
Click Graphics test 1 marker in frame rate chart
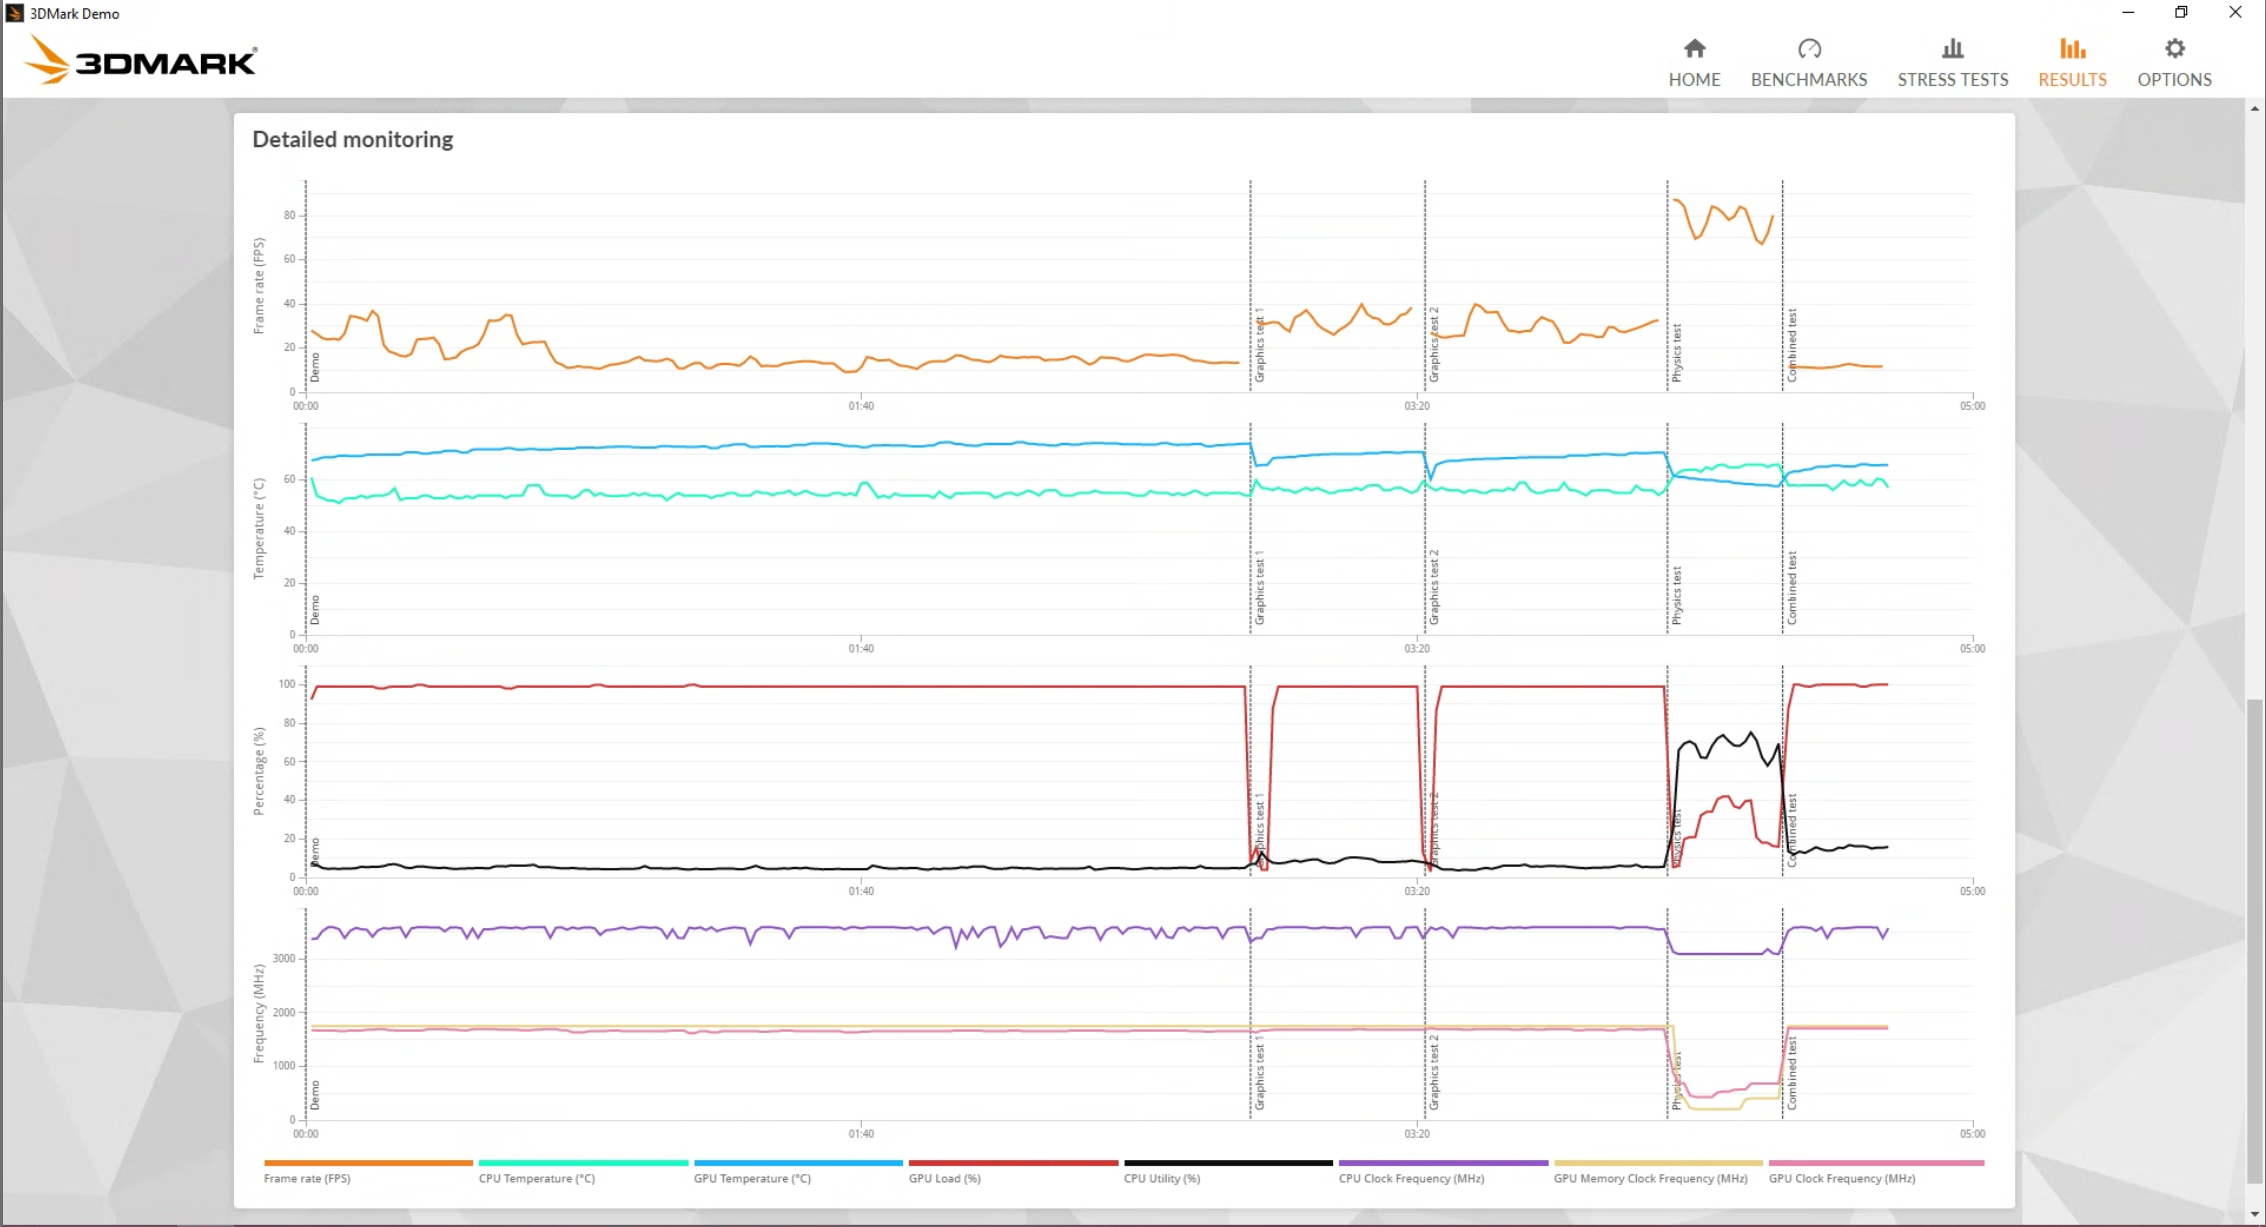click(1260, 345)
